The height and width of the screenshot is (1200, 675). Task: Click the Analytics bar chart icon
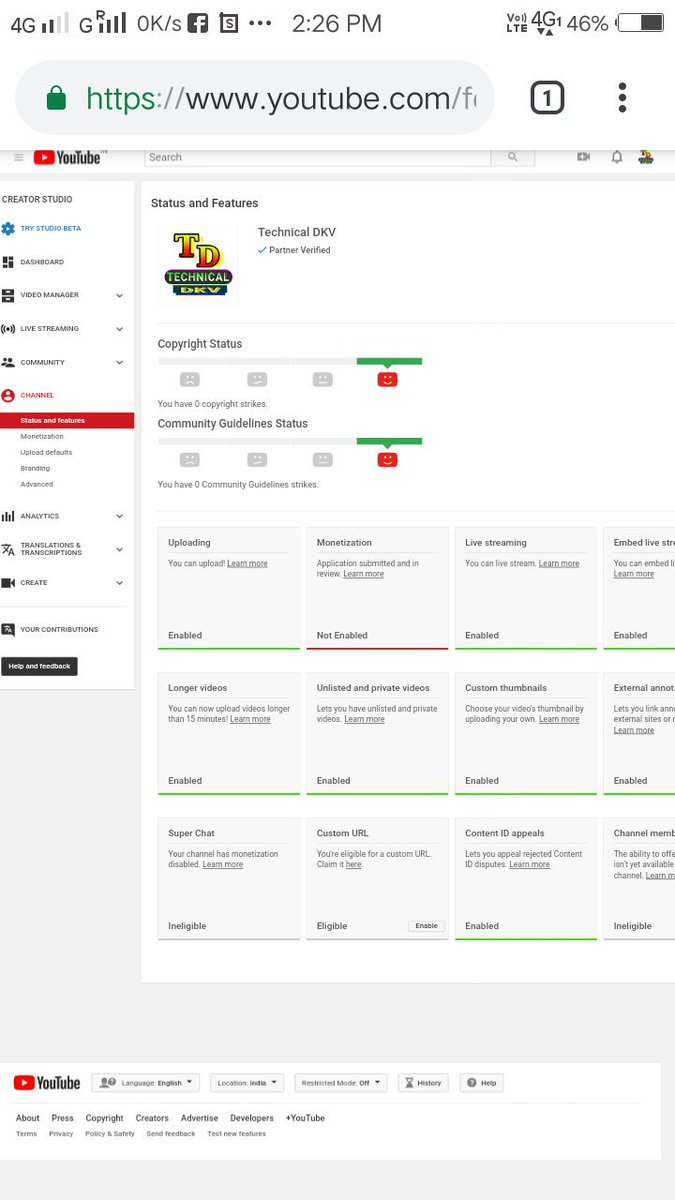8,516
